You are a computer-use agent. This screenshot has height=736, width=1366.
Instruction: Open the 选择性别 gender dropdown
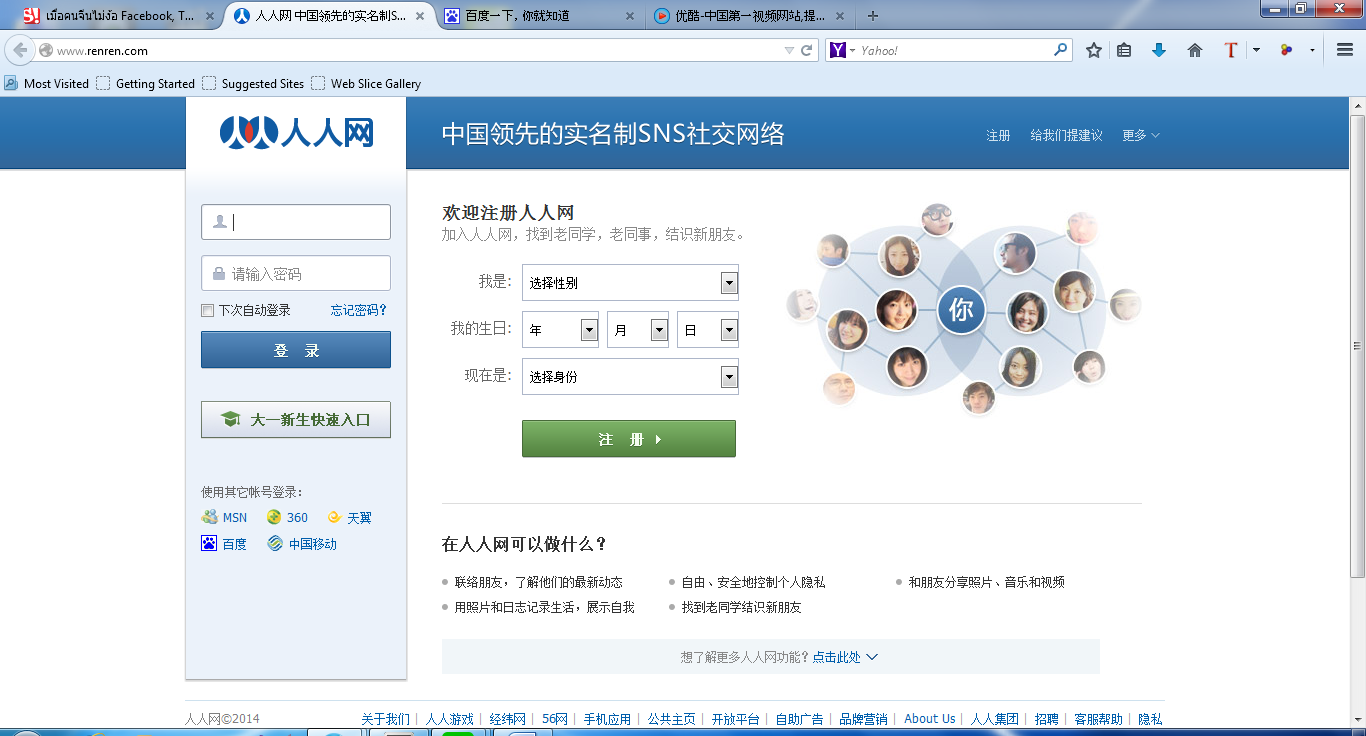630,283
